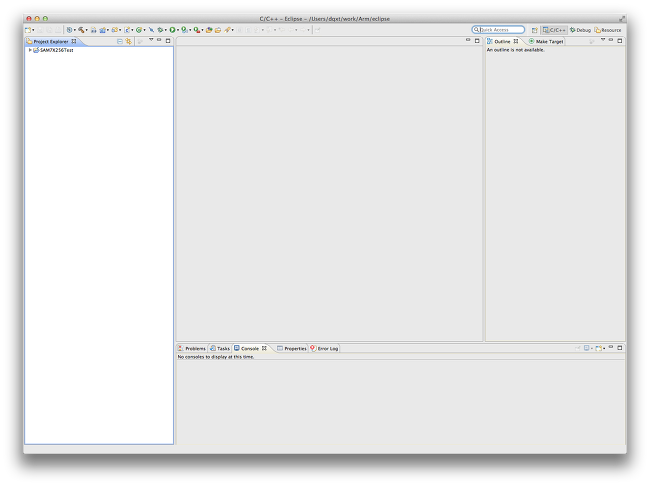Screen dimensions: 650x486
Task: Minimize the Project Explorer panel
Action: click(159, 40)
